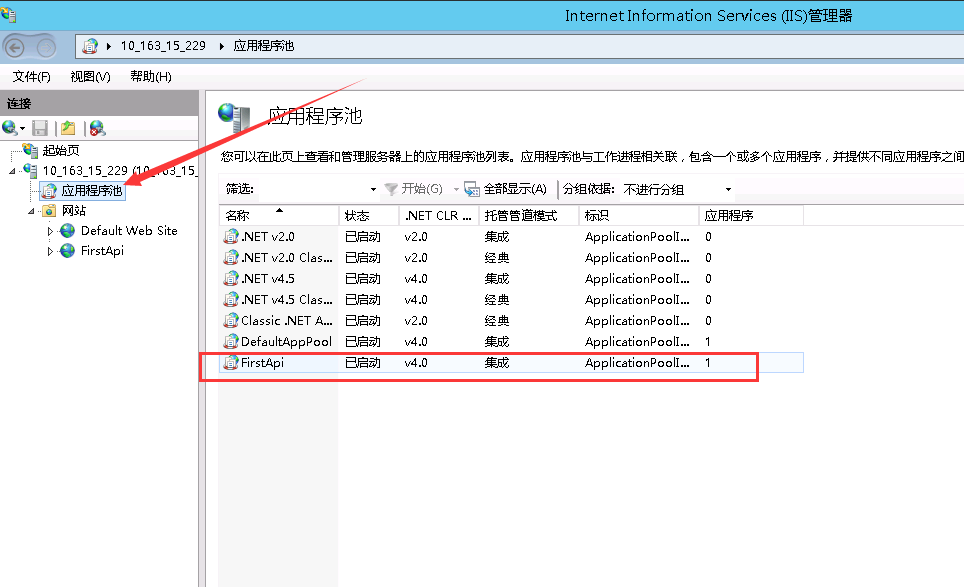Expand the FirstApi site node
This screenshot has width=964, height=587.
pyautogui.click(x=50, y=251)
